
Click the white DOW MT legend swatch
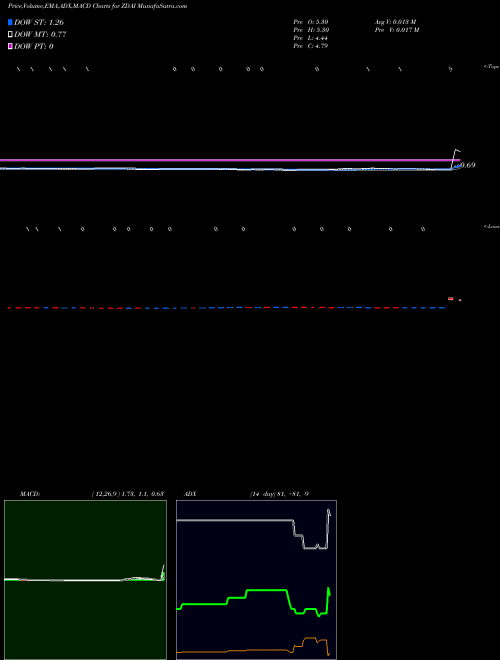click(x=10, y=34)
